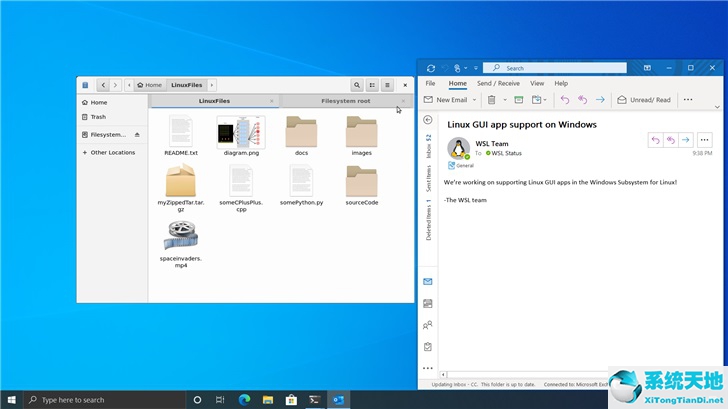Click Send/Receive sync icon in Outlook title bar
728x409 pixels.
pos(431,68)
